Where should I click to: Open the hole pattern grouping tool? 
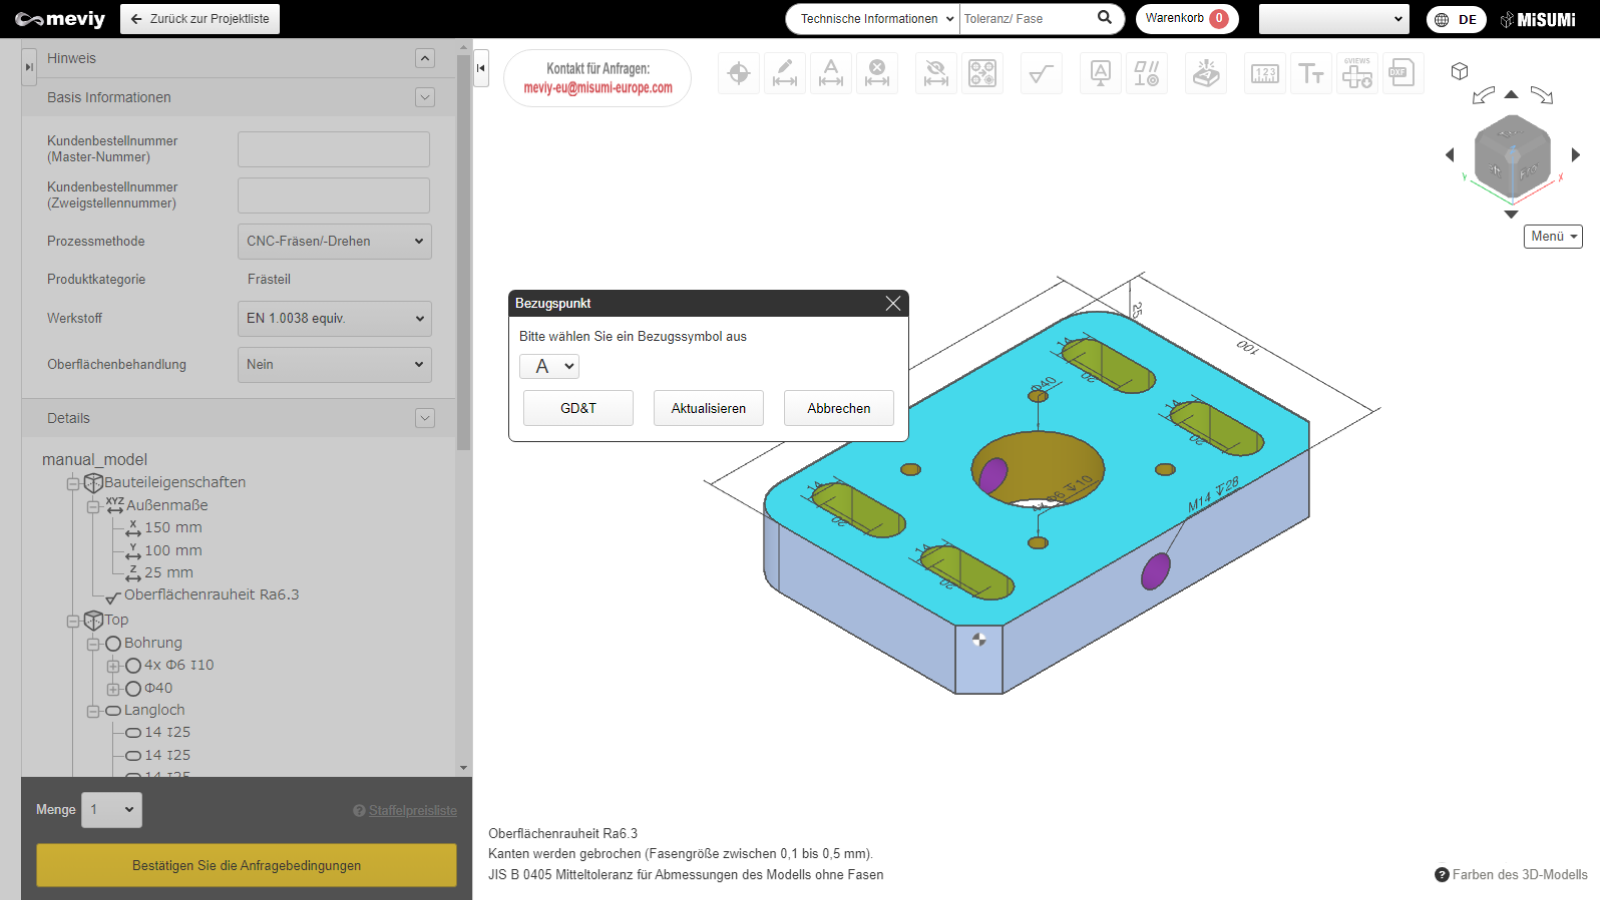982,73
